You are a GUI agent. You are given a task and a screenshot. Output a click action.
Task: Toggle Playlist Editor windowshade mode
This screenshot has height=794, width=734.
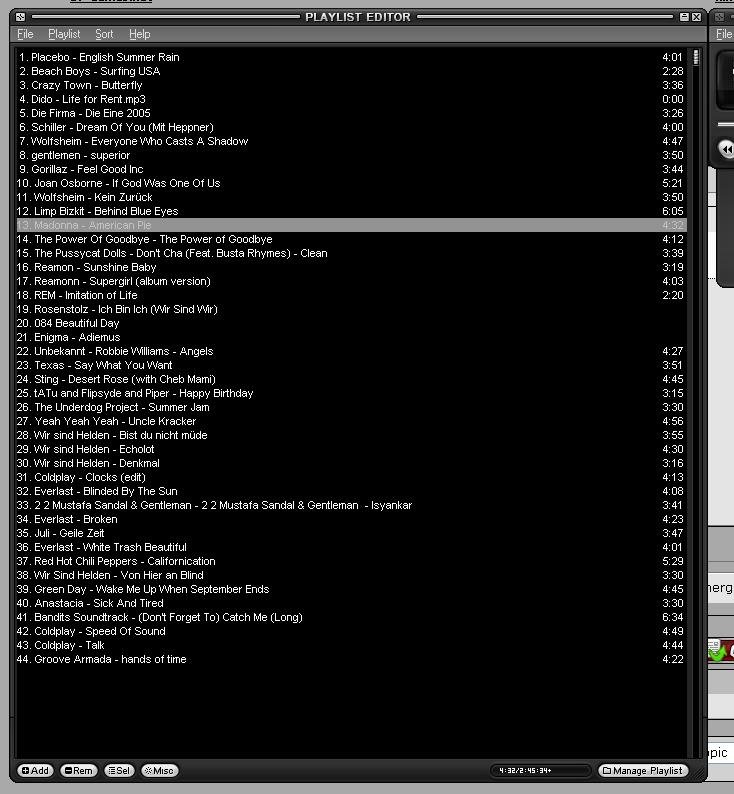point(684,17)
